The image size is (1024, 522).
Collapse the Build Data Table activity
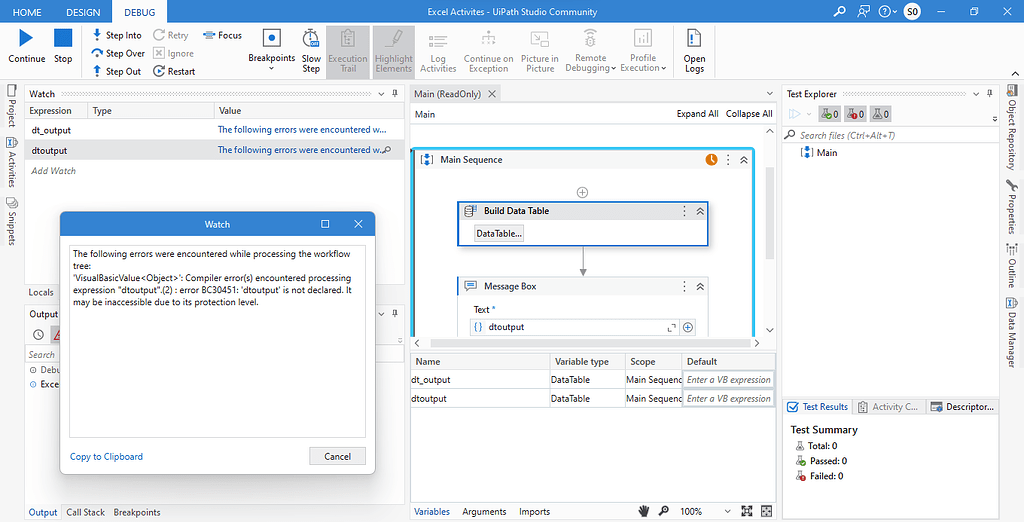[700, 211]
